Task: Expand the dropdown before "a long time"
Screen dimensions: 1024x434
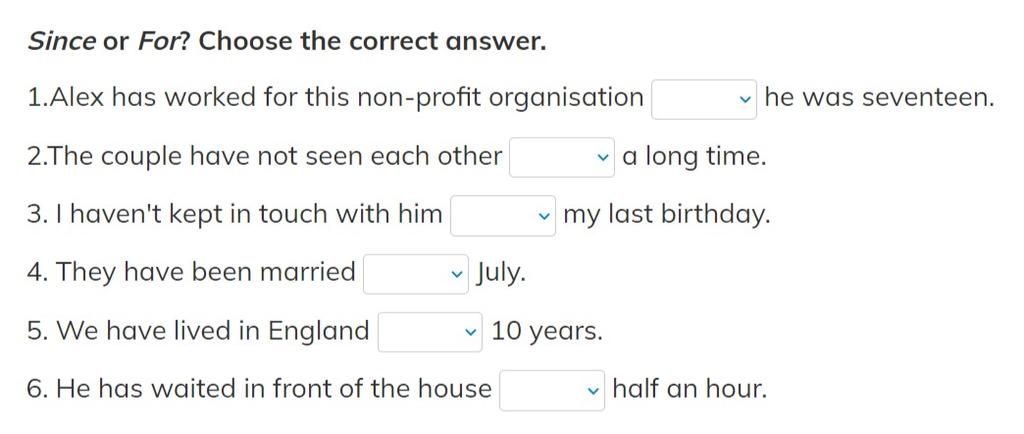Action: pos(561,157)
